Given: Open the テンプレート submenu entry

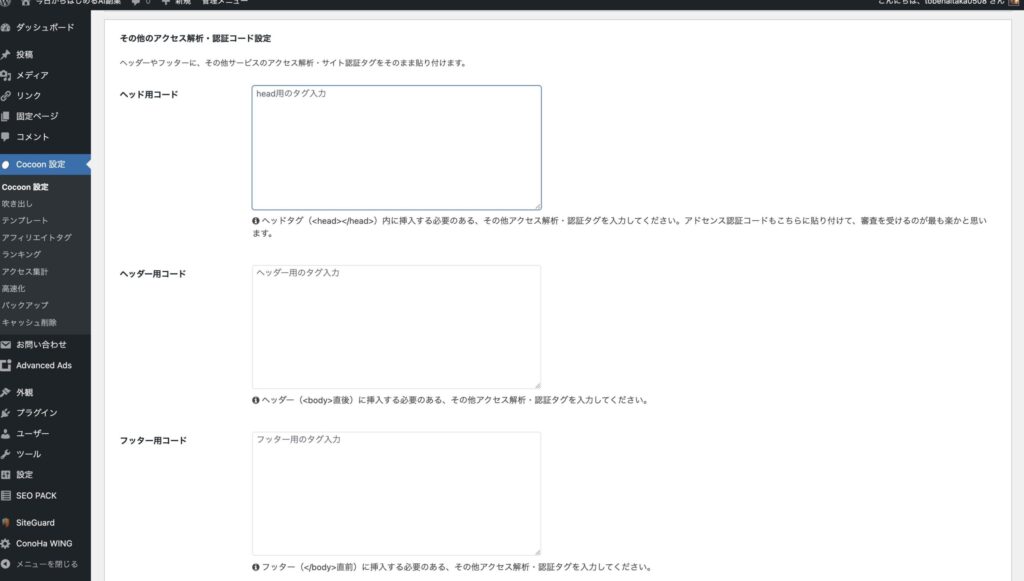Looking at the screenshot, I should point(25,221).
